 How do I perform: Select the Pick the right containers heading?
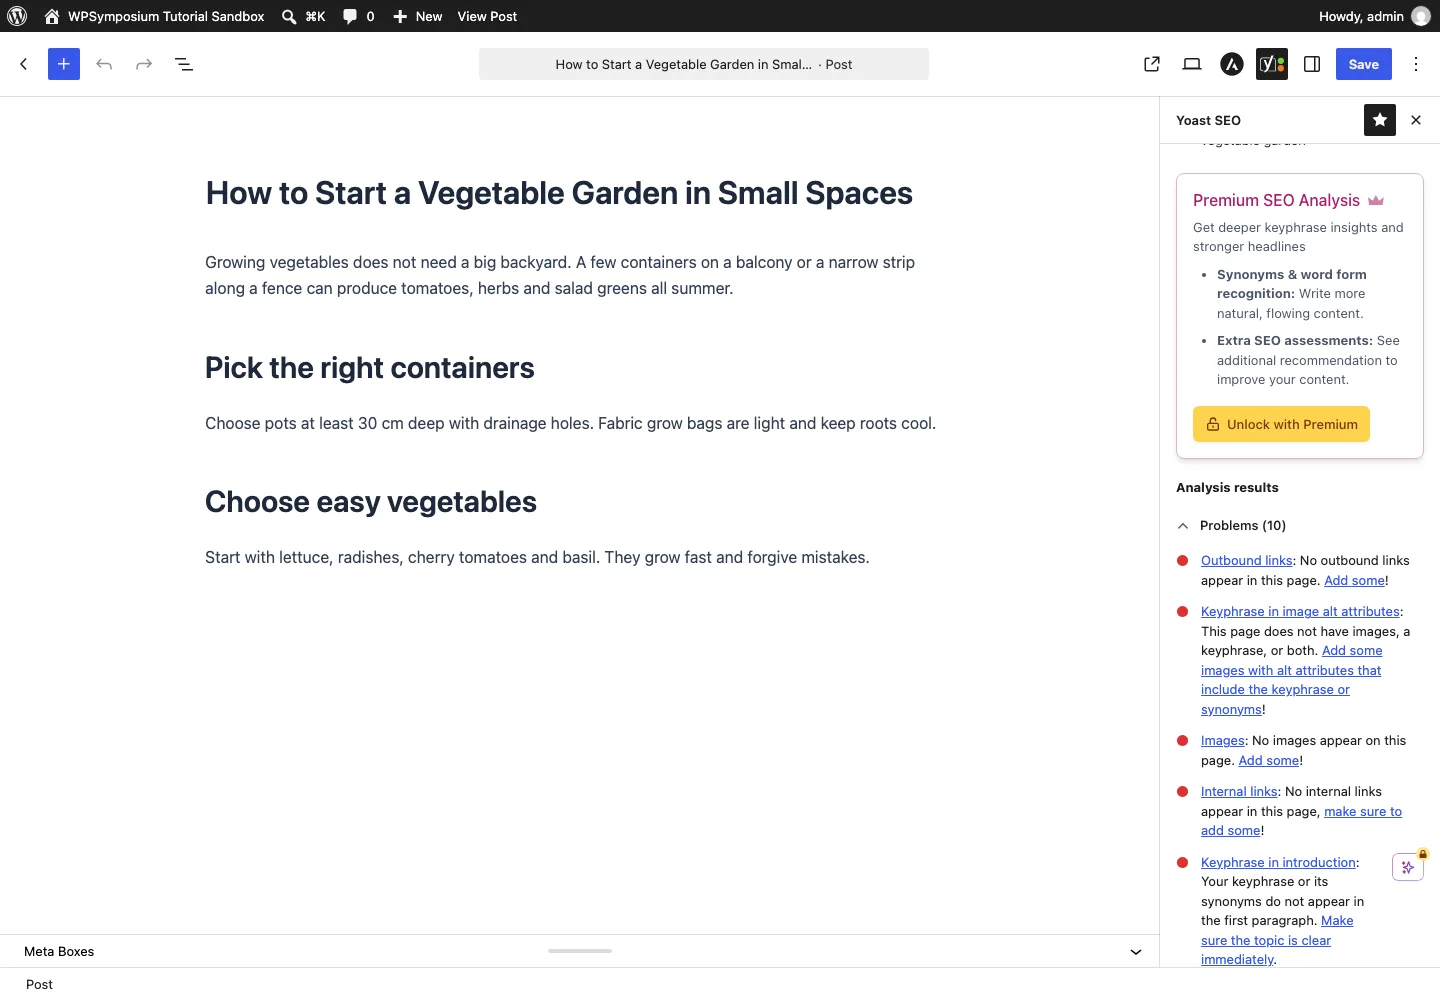point(370,368)
